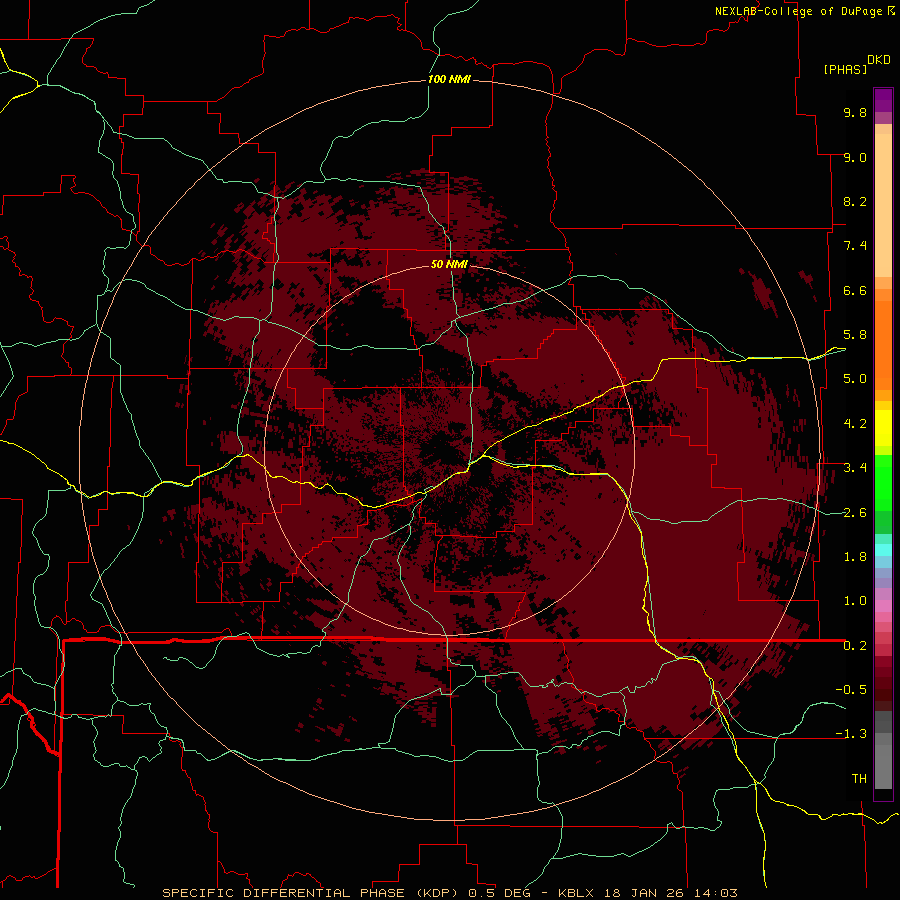Click the 6.6 value on the color scale

(855, 290)
